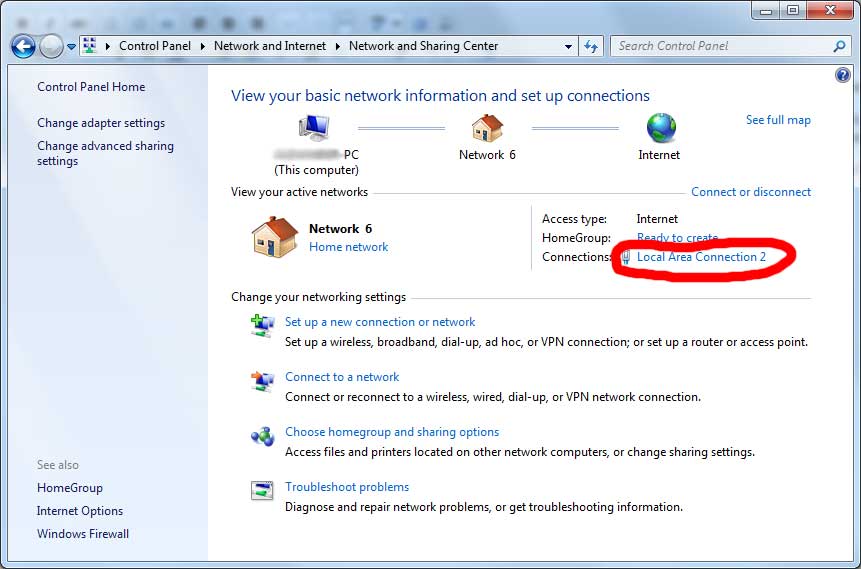Maximize the window

[793, 10]
